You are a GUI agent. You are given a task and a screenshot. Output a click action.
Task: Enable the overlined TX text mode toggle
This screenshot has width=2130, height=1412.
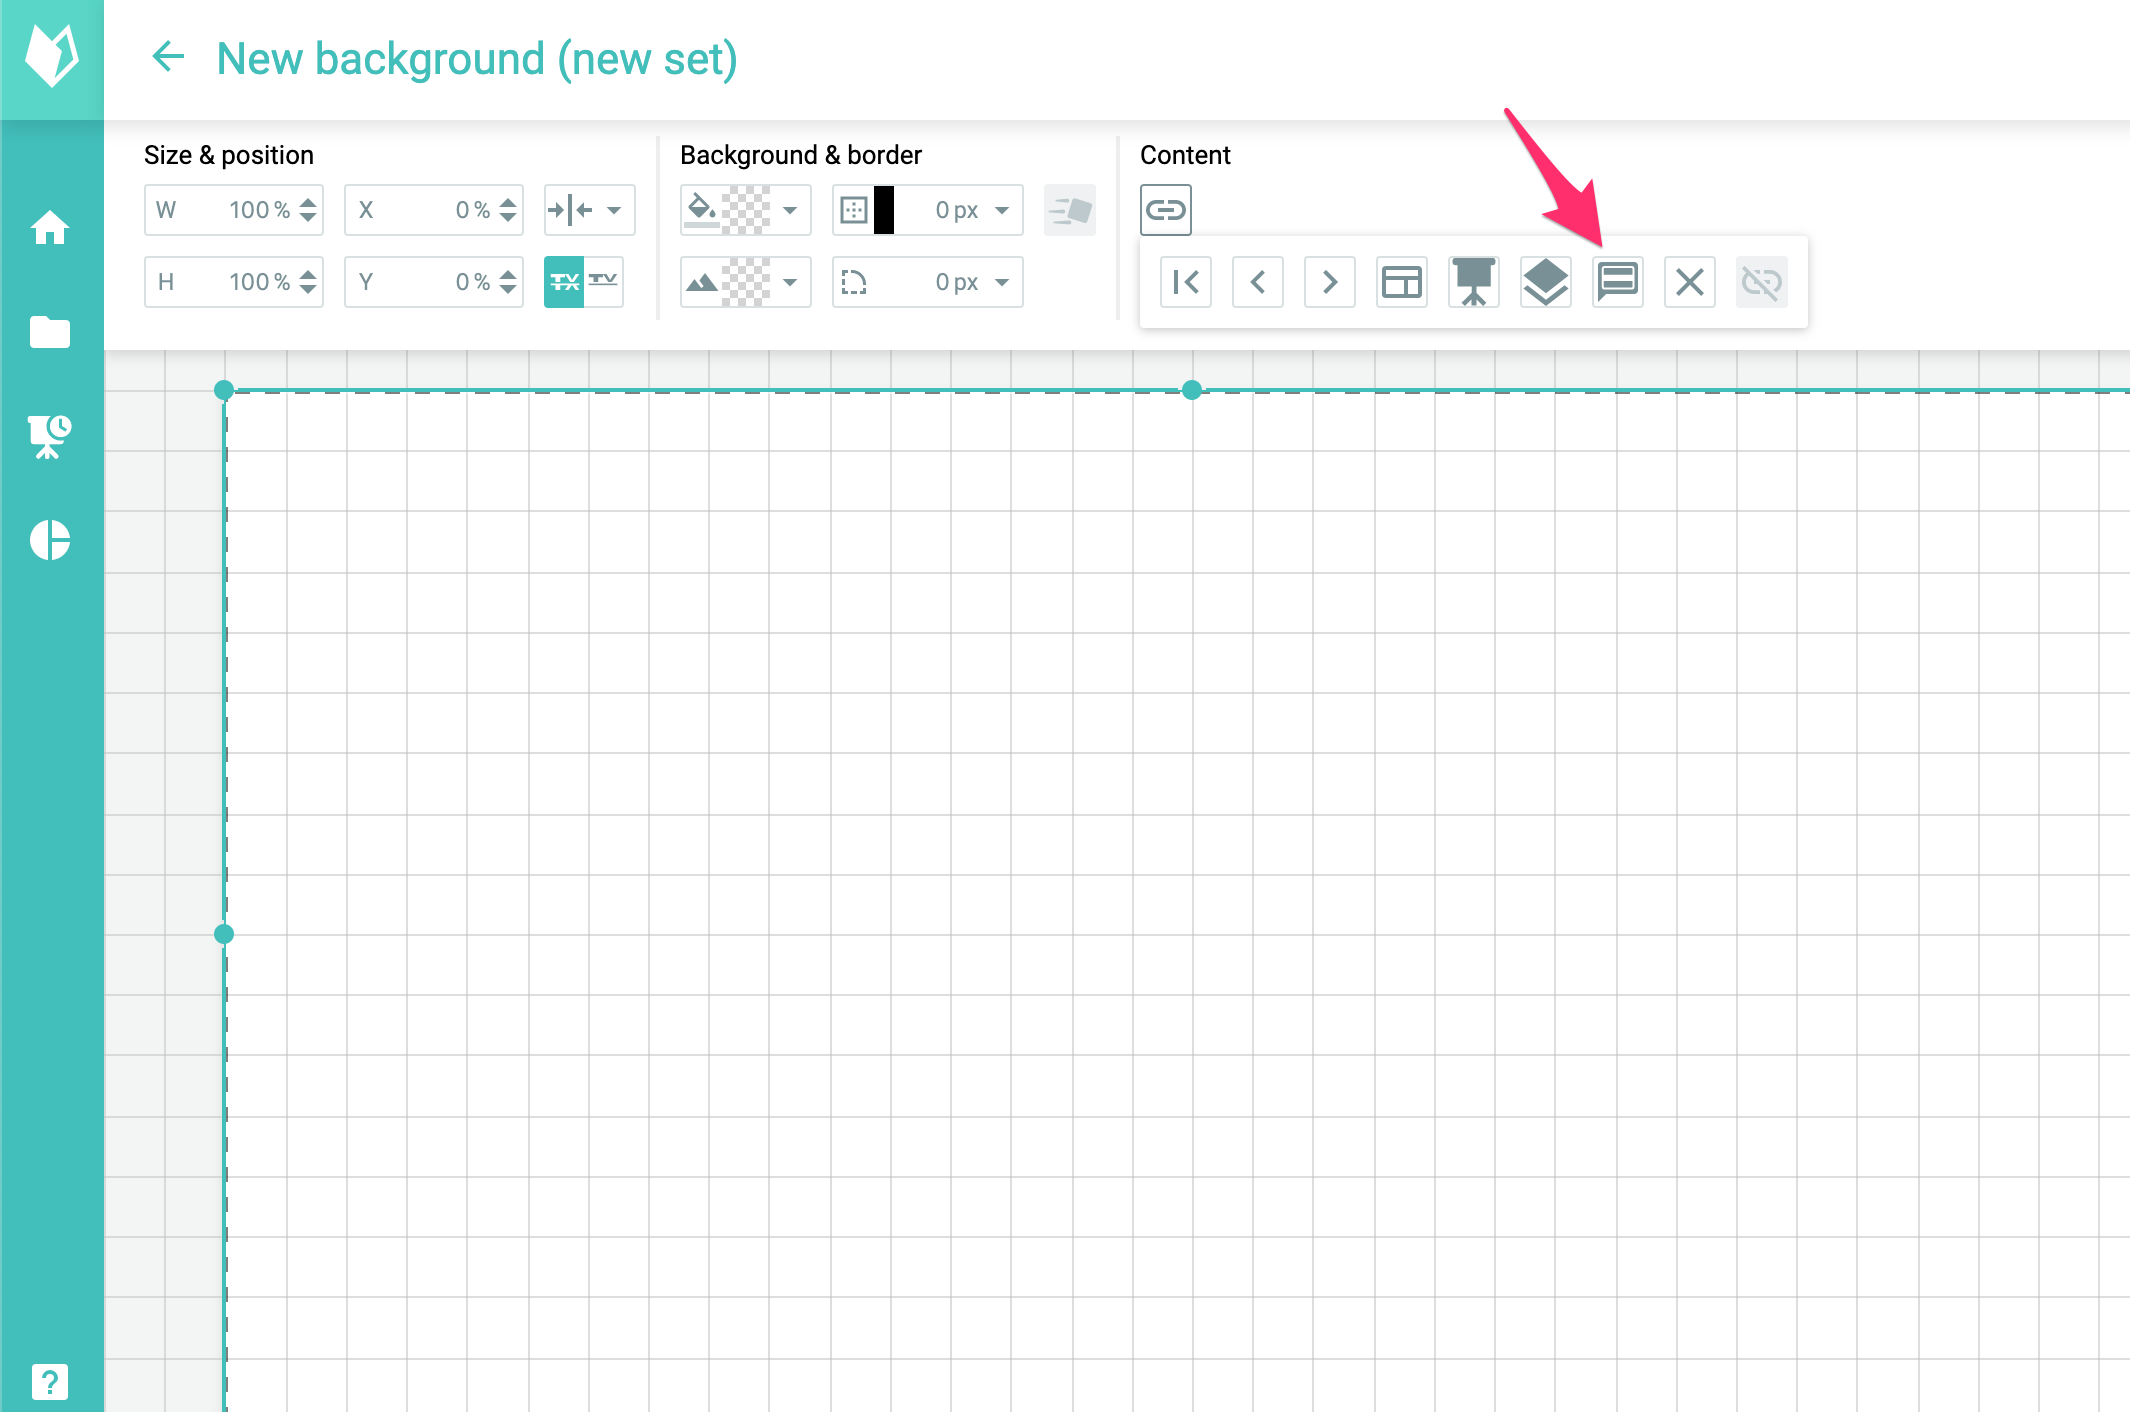pos(604,282)
